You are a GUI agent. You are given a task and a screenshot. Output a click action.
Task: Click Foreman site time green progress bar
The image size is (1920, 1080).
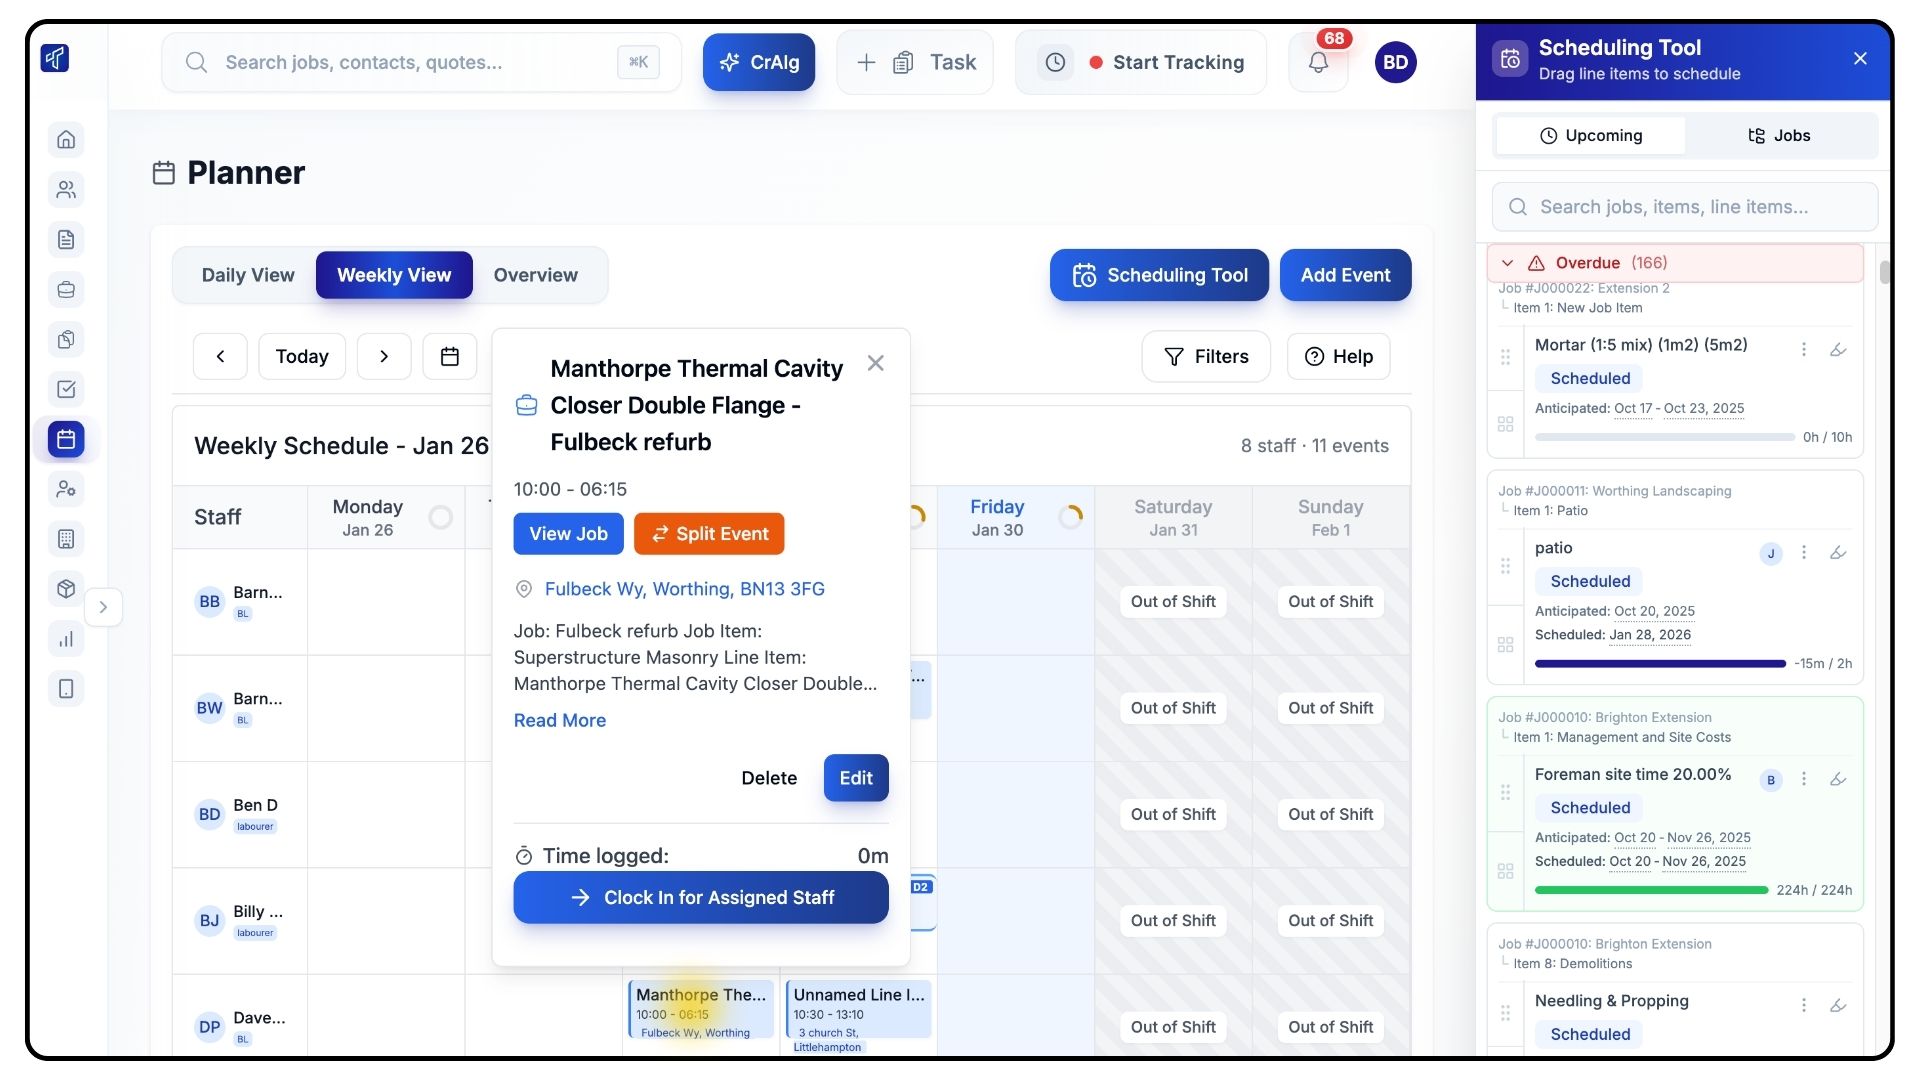[1650, 890]
